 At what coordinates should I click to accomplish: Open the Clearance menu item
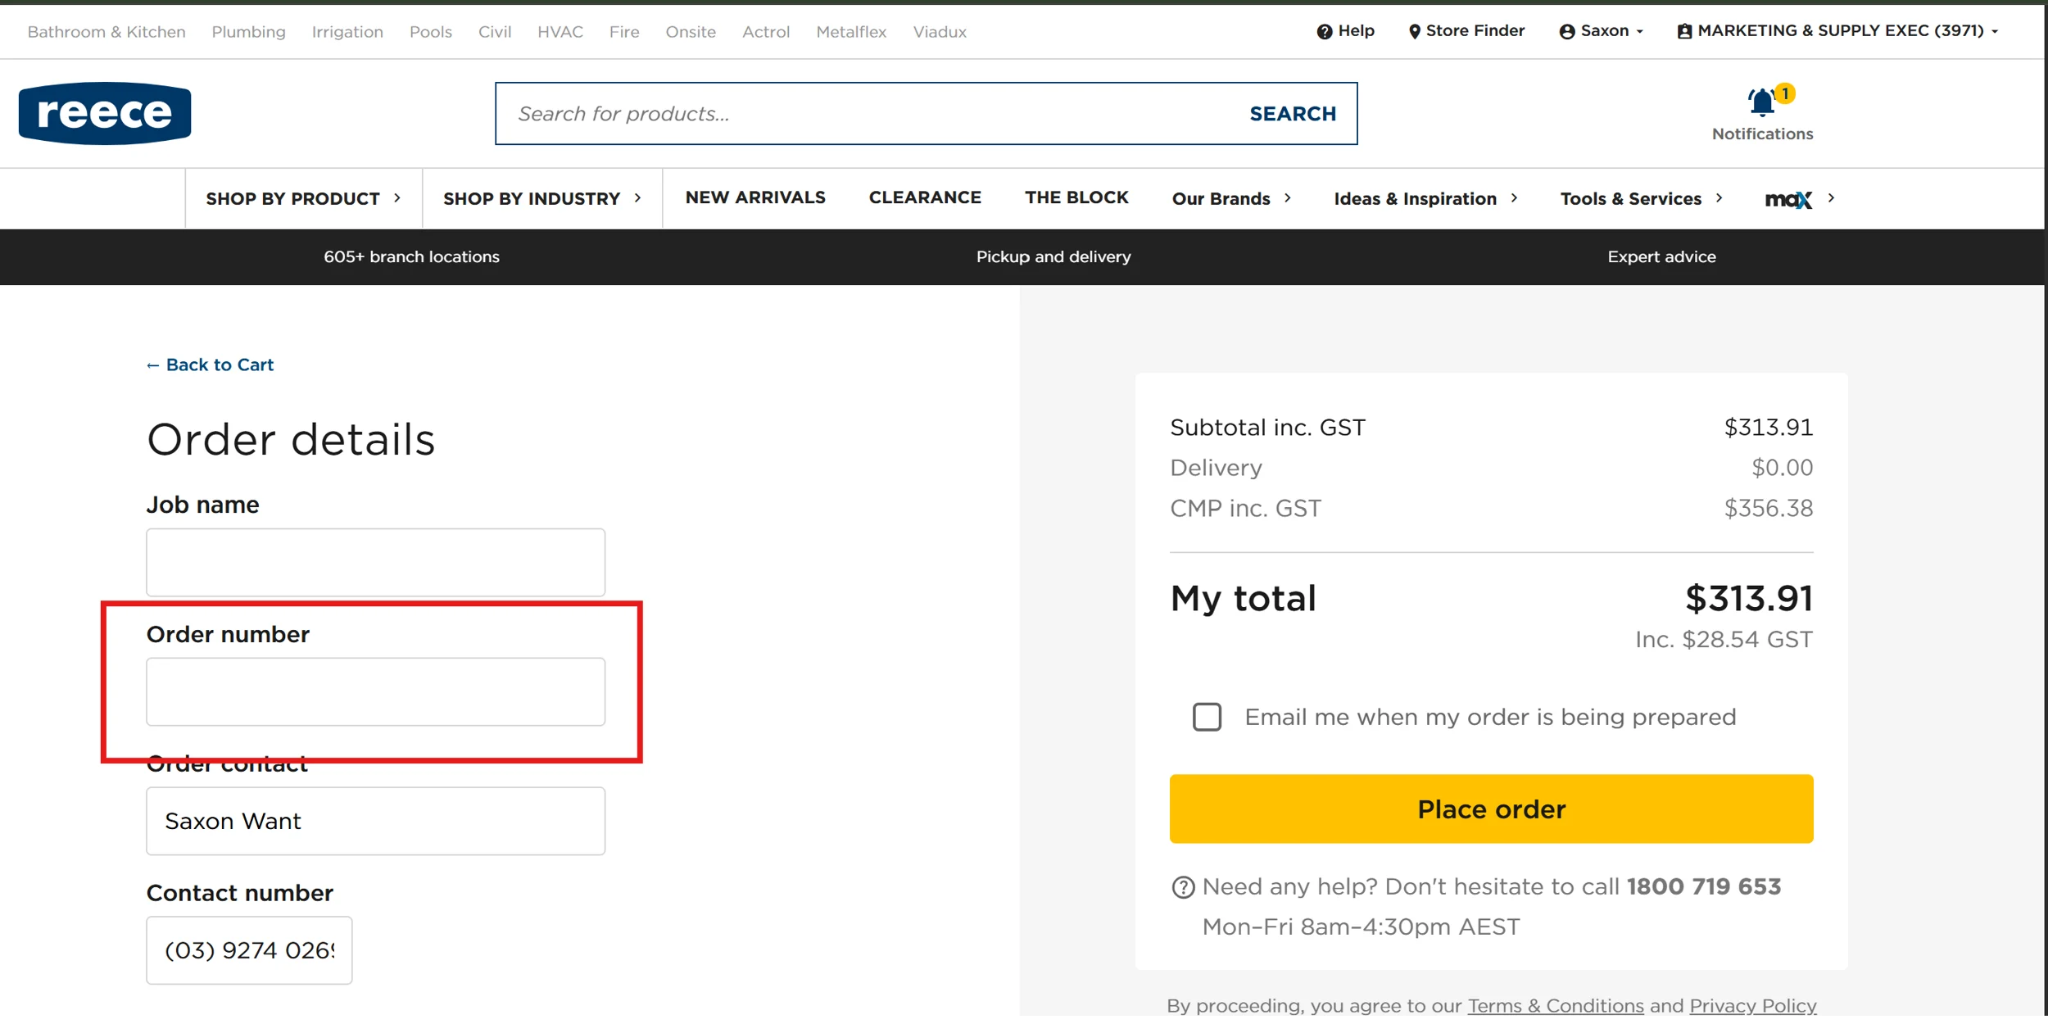[925, 197]
